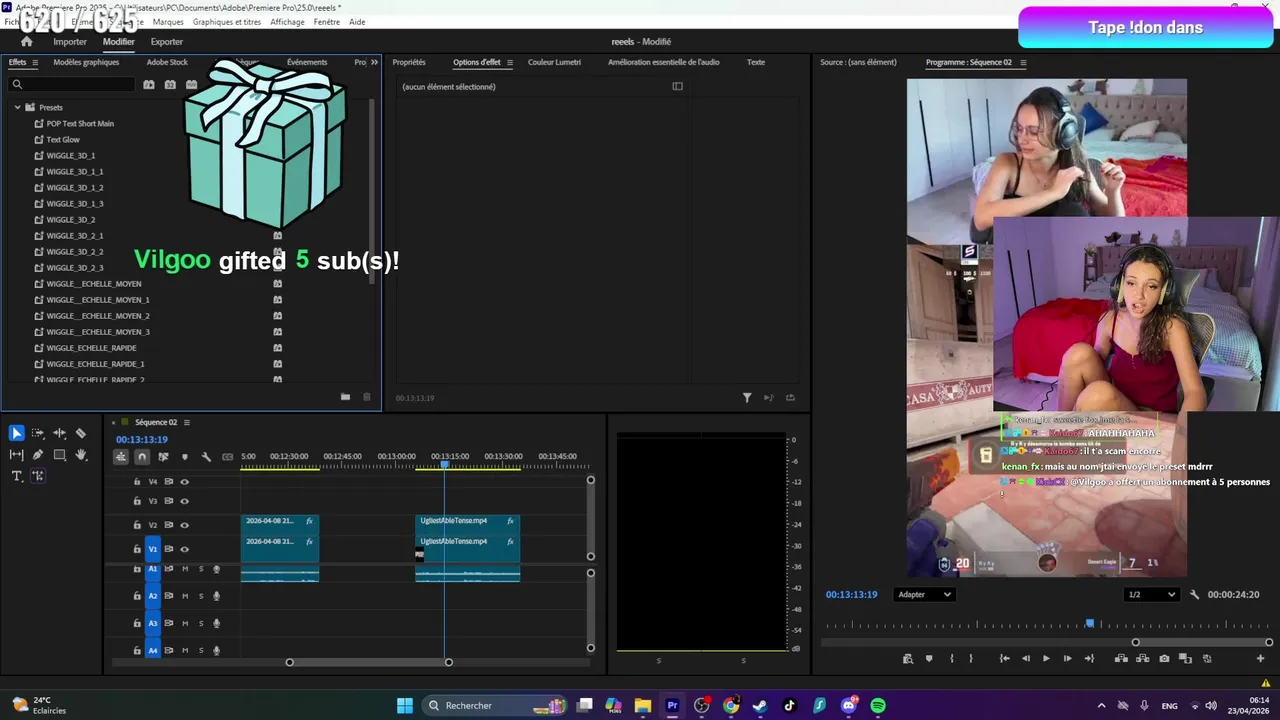Play sequence in Program monitor
The width and height of the screenshot is (1280, 720).
pos(1046,658)
